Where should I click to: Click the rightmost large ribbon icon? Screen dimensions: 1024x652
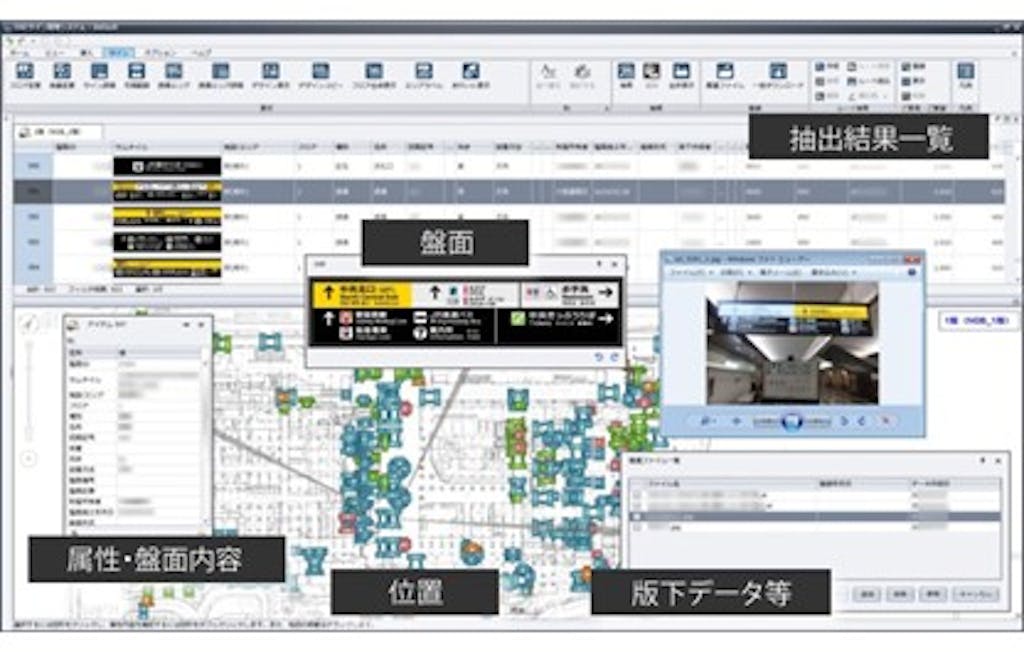click(x=965, y=71)
